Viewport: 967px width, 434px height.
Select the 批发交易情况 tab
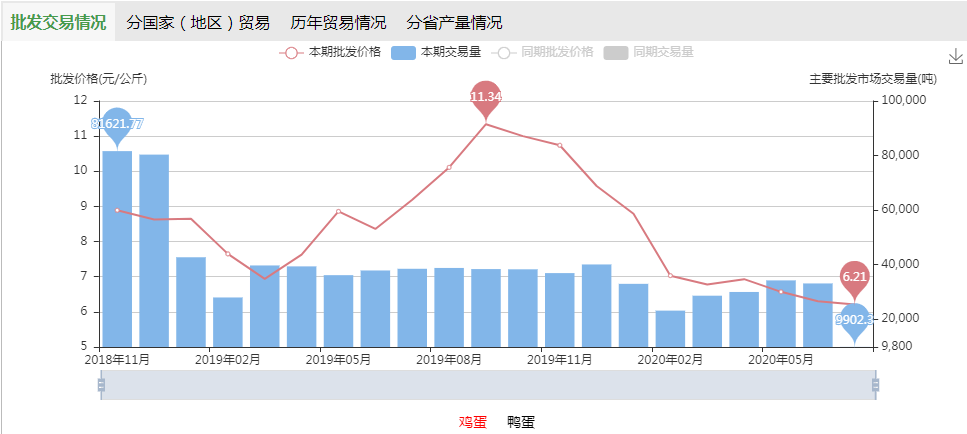[x=58, y=22]
